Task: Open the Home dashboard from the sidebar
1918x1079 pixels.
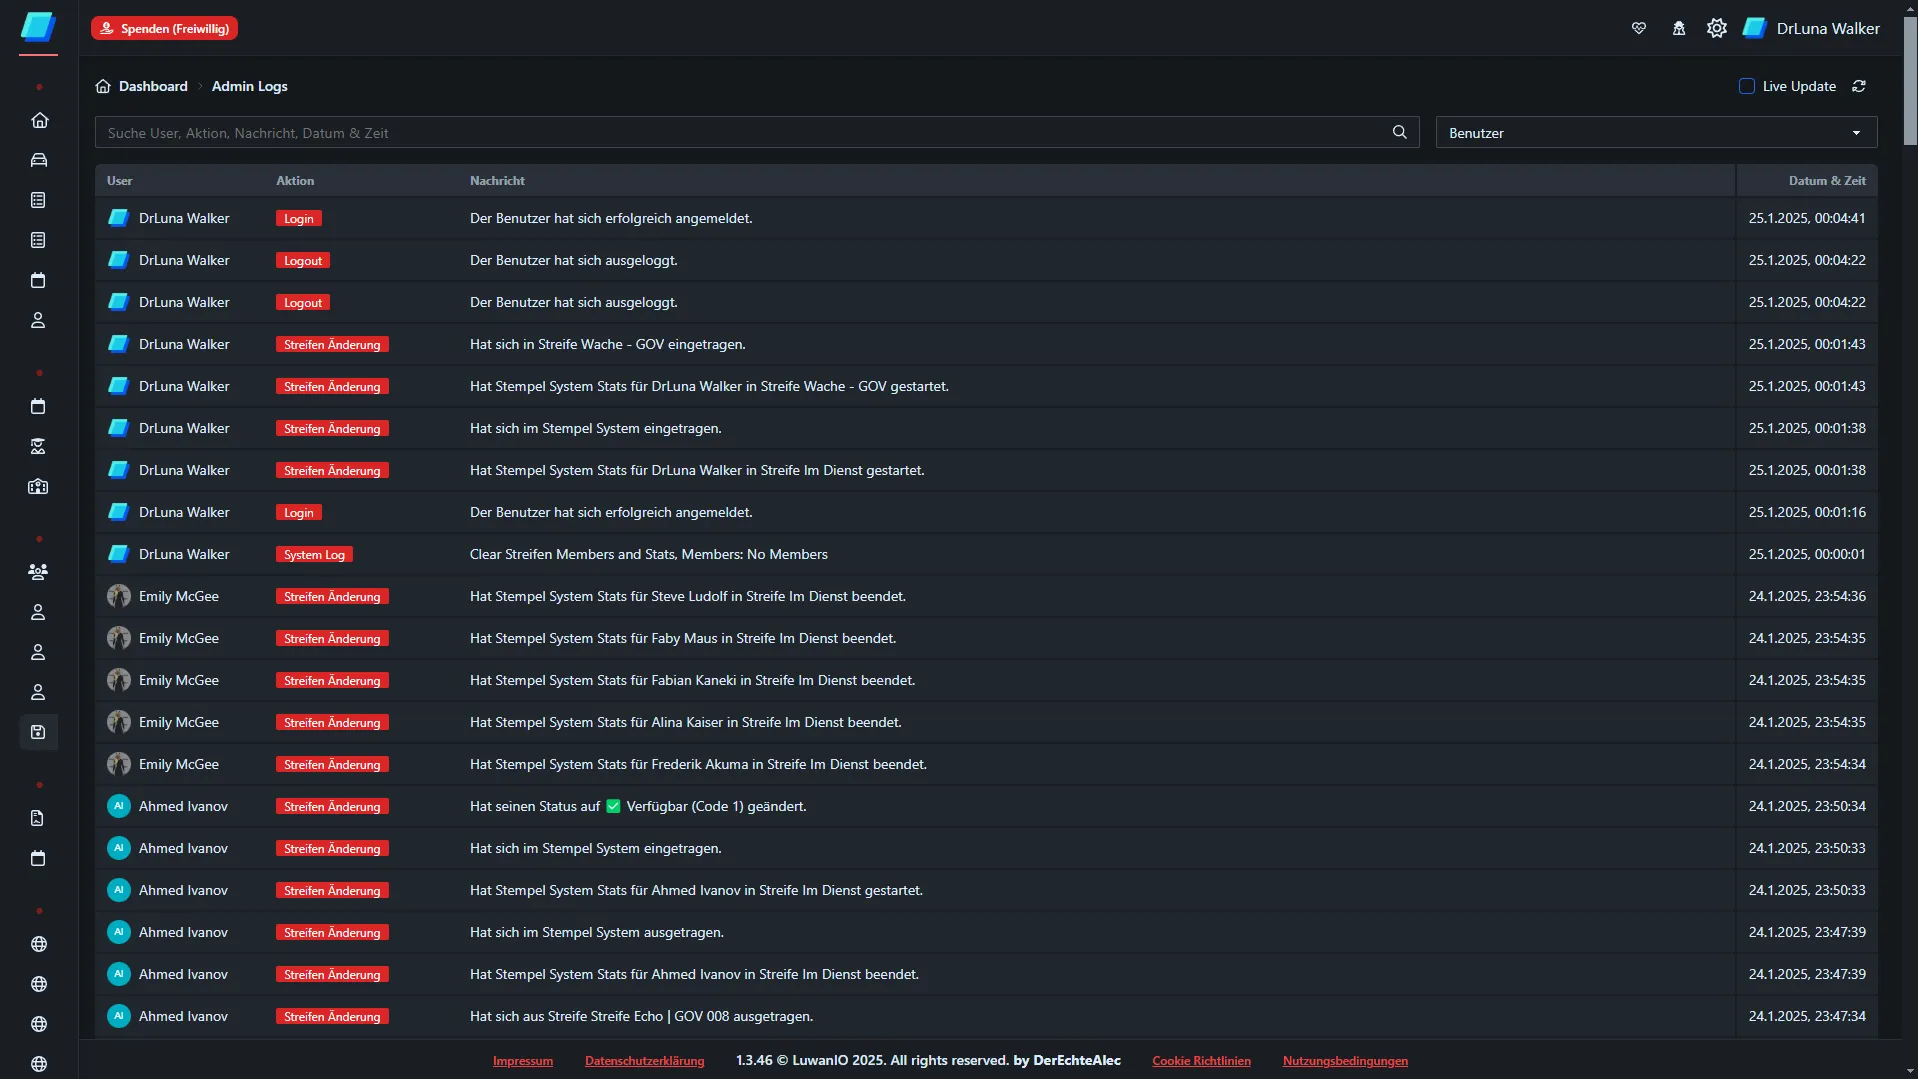Action: pos(38,120)
